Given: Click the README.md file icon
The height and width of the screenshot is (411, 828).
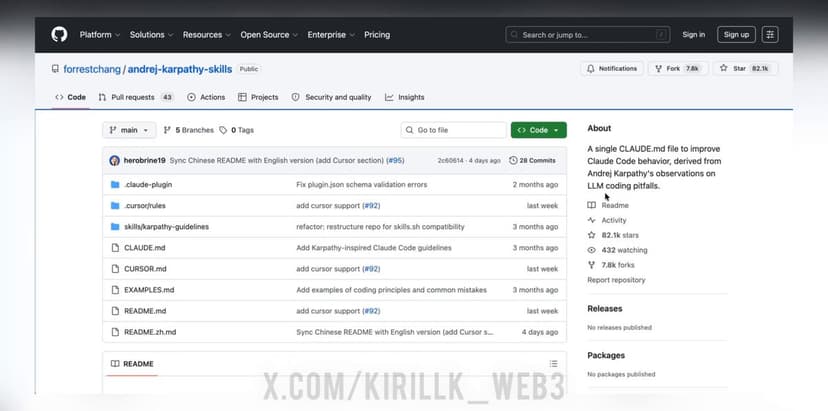Looking at the screenshot, I should pyautogui.click(x=115, y=311).
